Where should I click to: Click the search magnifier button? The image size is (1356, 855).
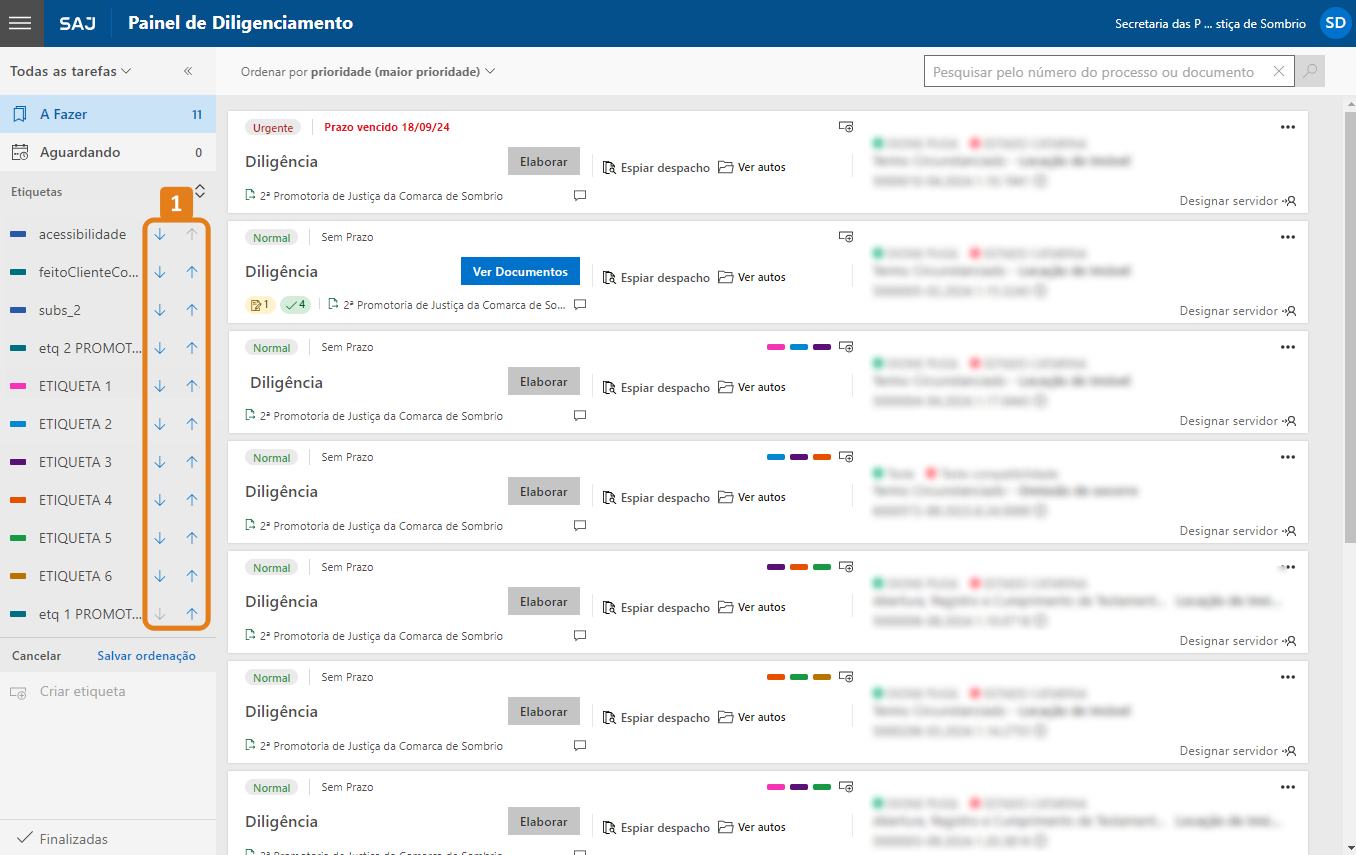1309,72
